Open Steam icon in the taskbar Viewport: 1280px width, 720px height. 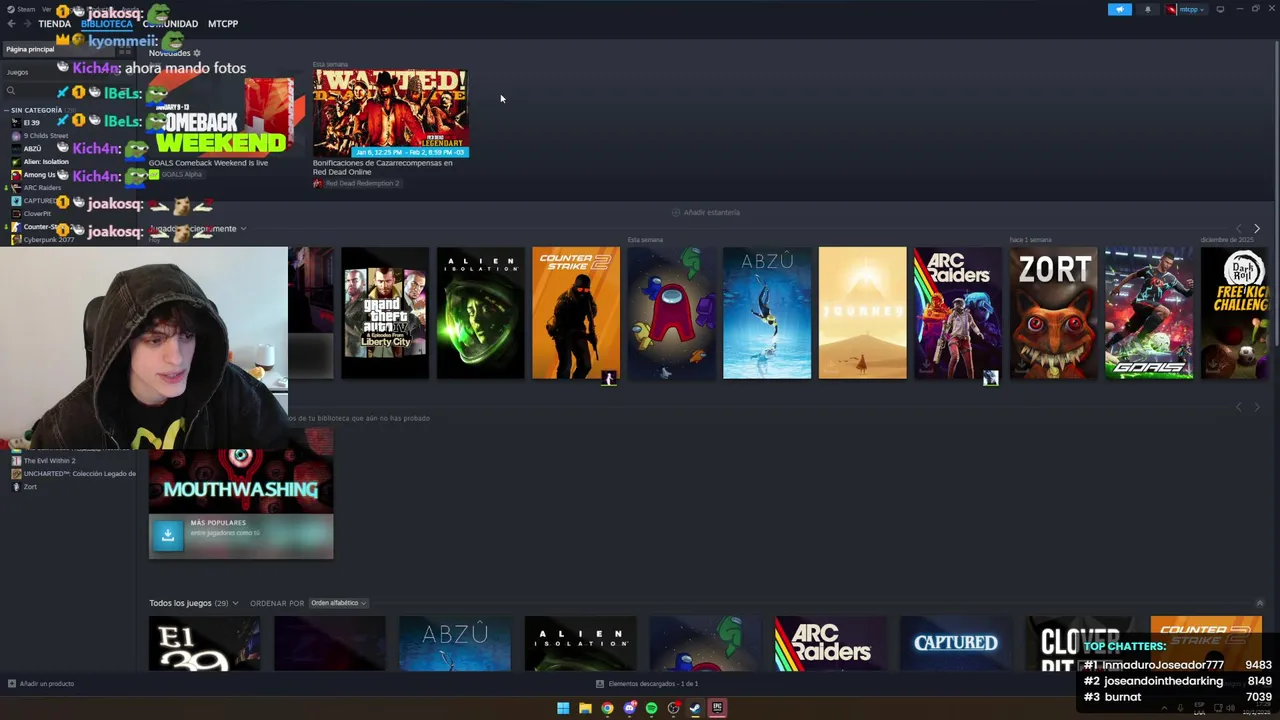click(x=695, y=708)
